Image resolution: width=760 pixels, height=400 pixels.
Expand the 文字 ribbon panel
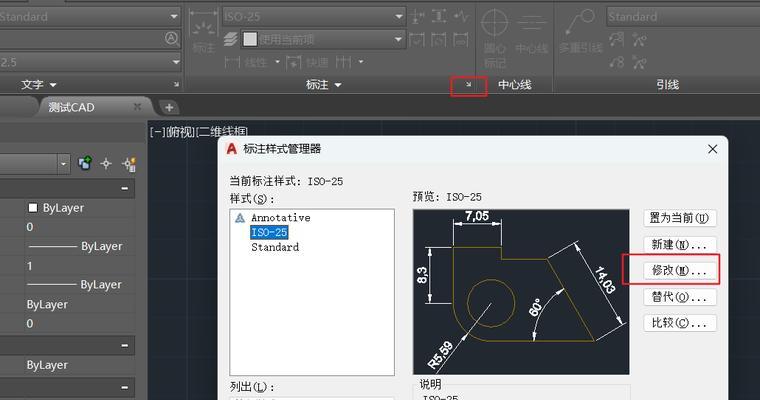tap(39, 85)
